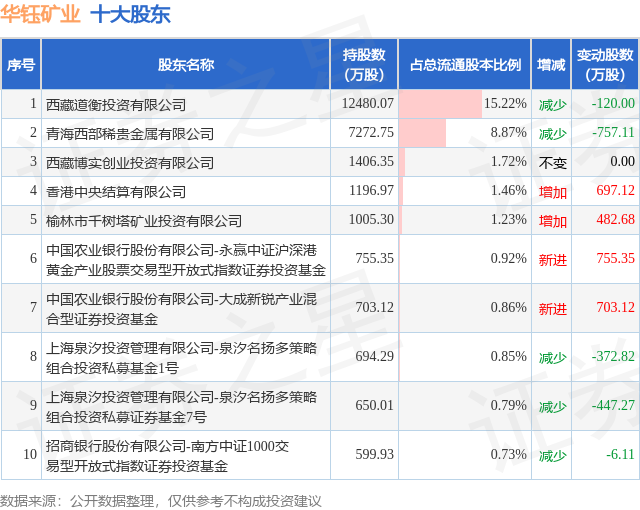The image size is (640, 510).
Task: Click 不变 status in row 3
Action: [x=552, y=163]
